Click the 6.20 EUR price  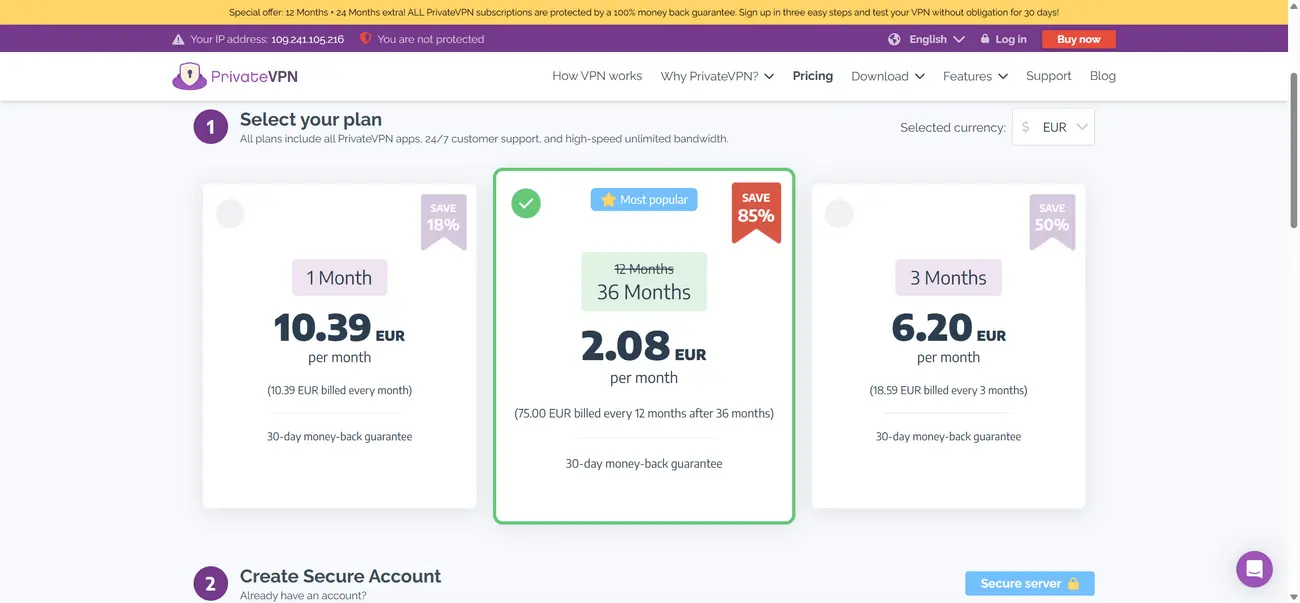click(948, 328)
